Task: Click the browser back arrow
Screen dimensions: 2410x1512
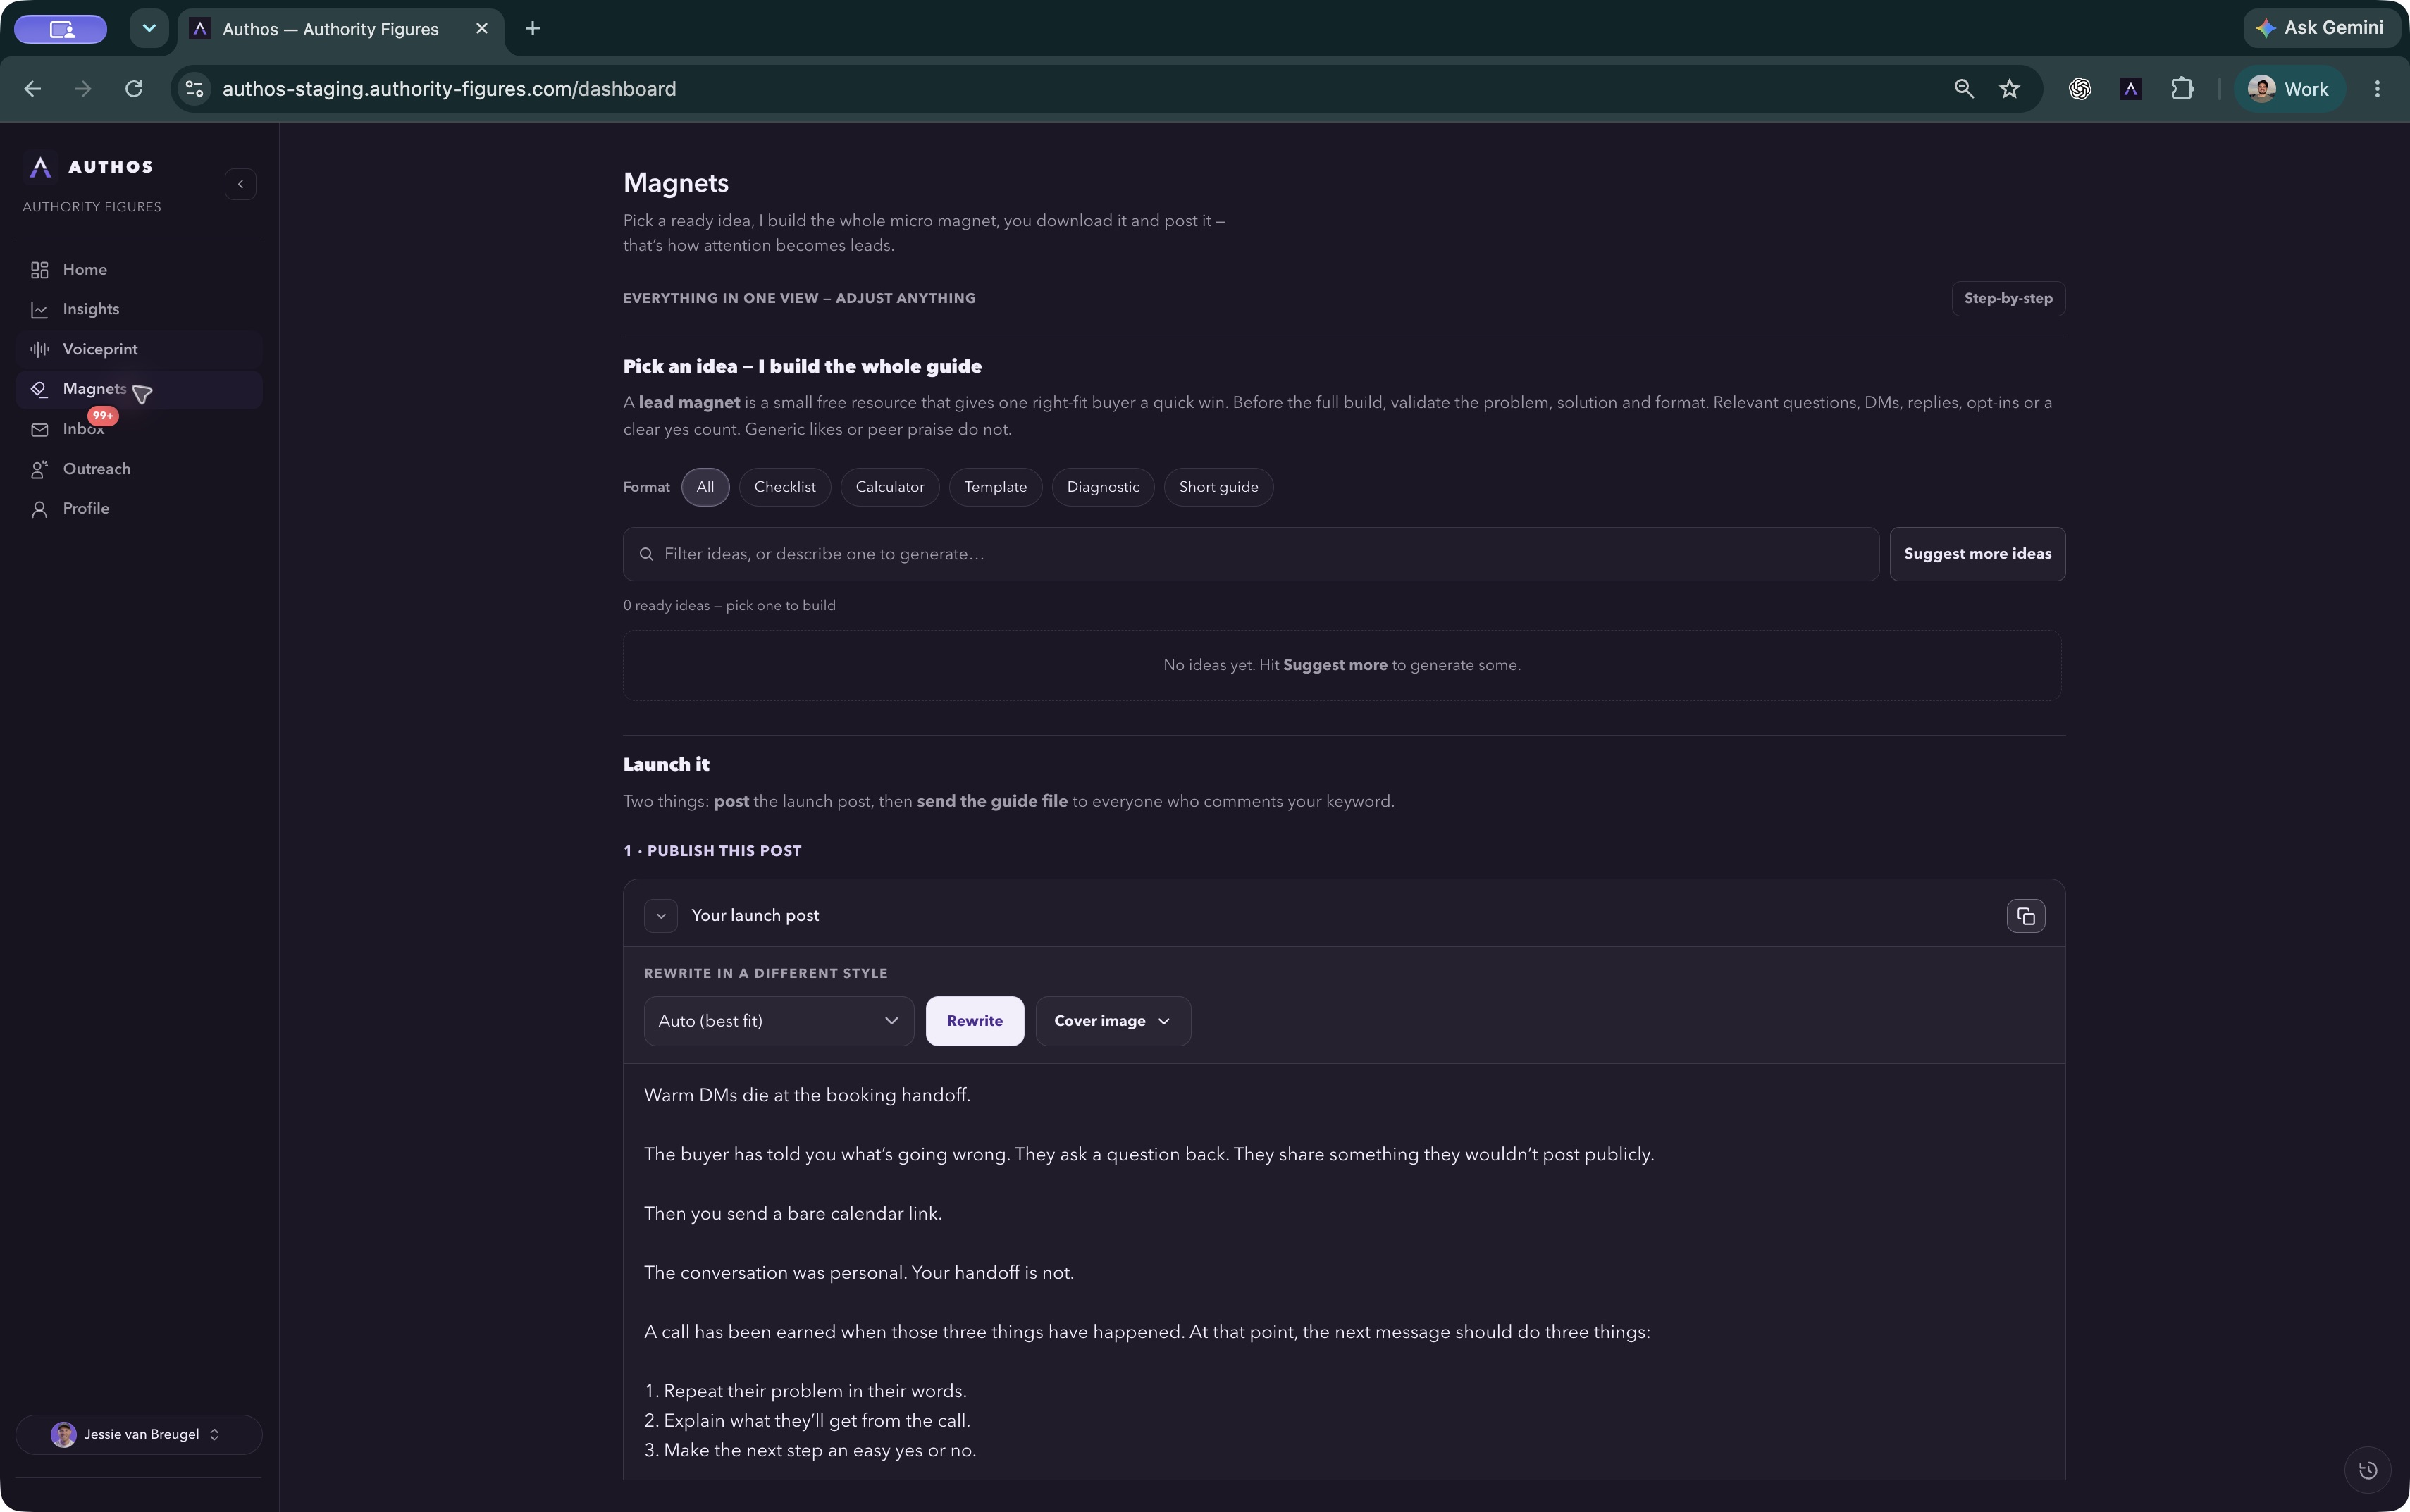Action: pyautogui.click(x=32, y=89)
